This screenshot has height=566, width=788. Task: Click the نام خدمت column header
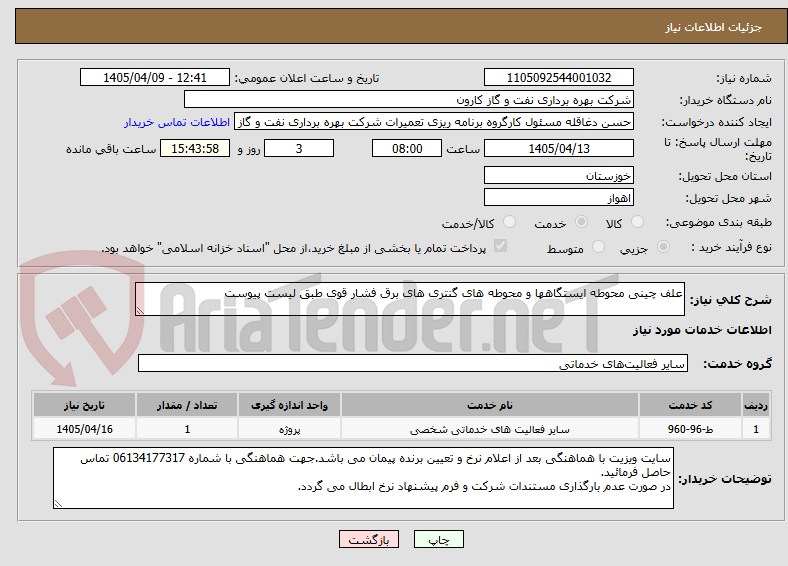(x=489, y=405)
